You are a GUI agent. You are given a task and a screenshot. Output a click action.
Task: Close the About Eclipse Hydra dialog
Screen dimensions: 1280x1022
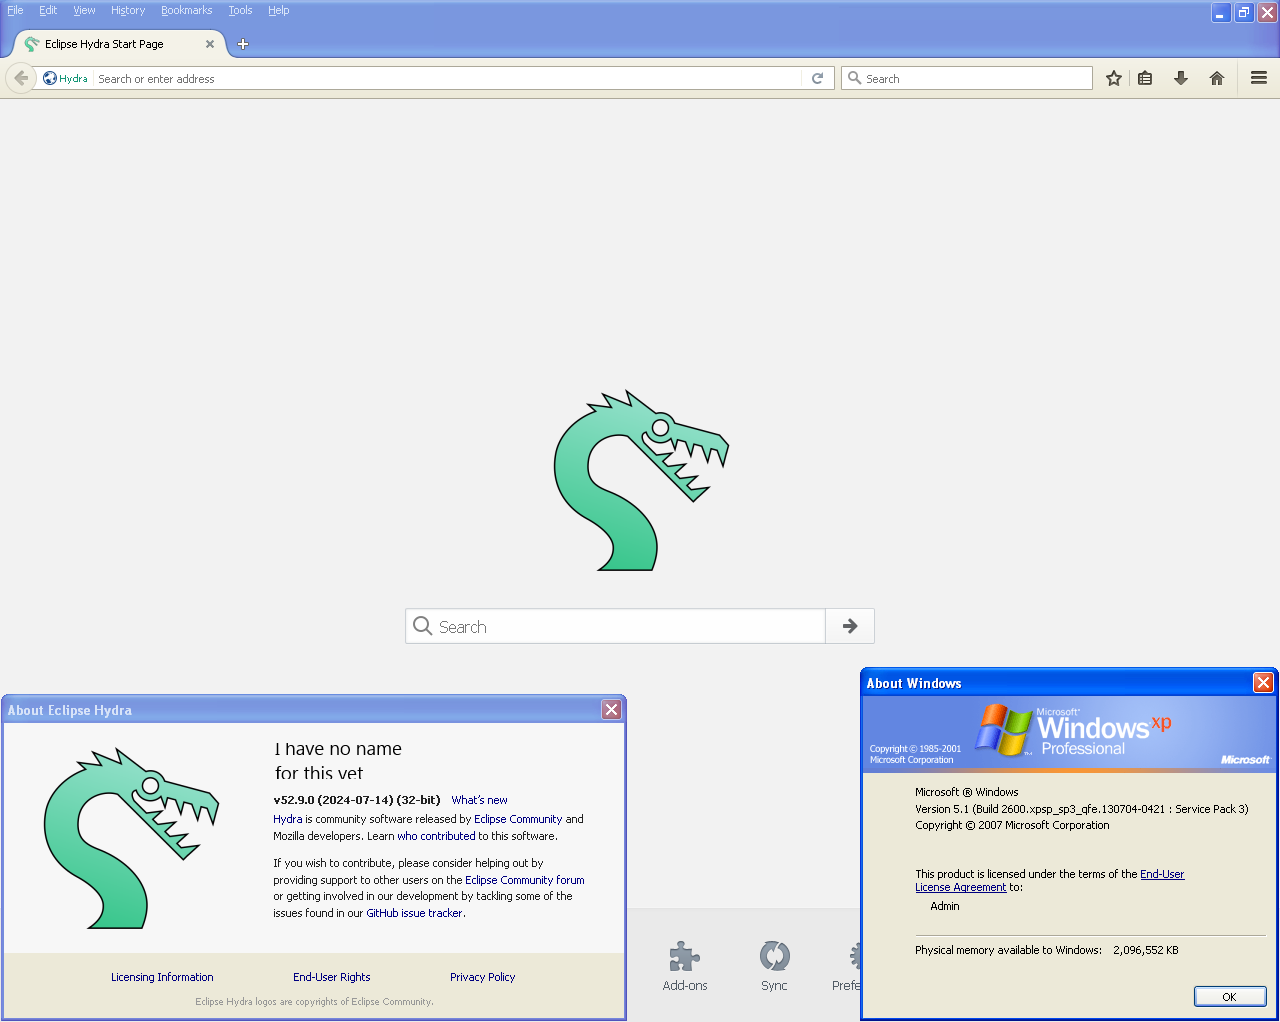pyautogui.click(x=612, y=710)
